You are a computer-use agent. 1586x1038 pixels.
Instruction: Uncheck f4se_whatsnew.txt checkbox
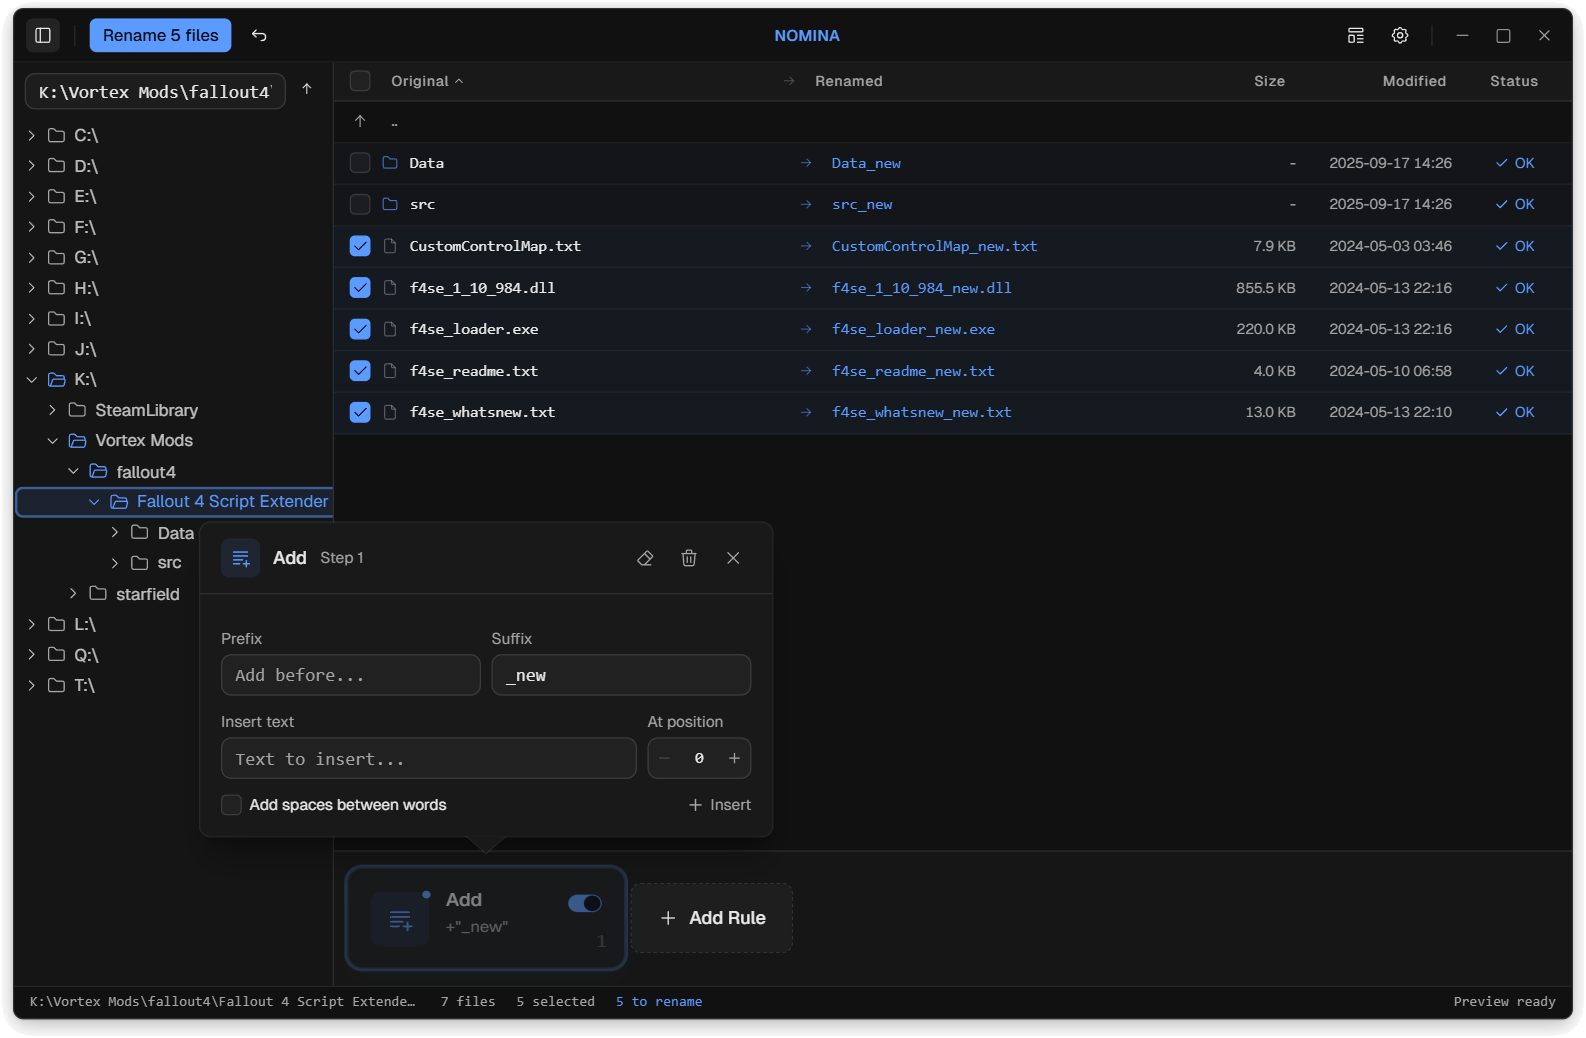click(x=360, y=412)
